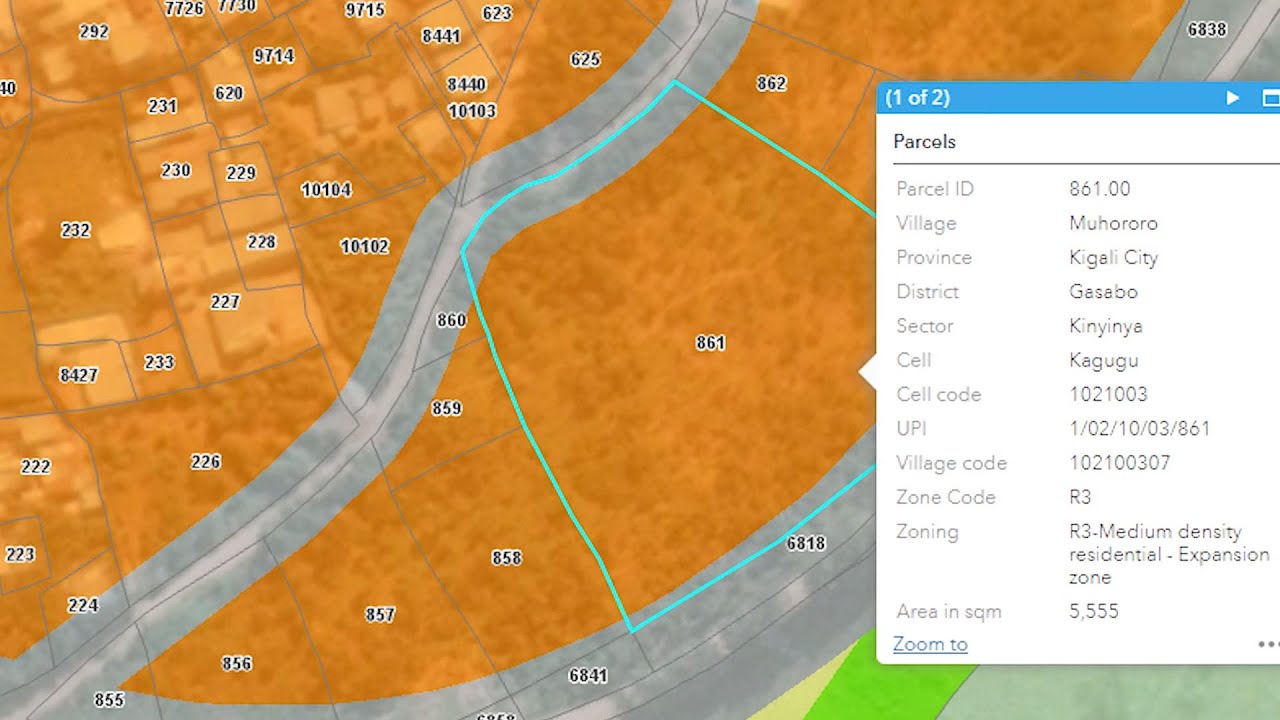1280x720 pixels.
Task: Select parcel 861 label on map
Action: coord(710,343)
